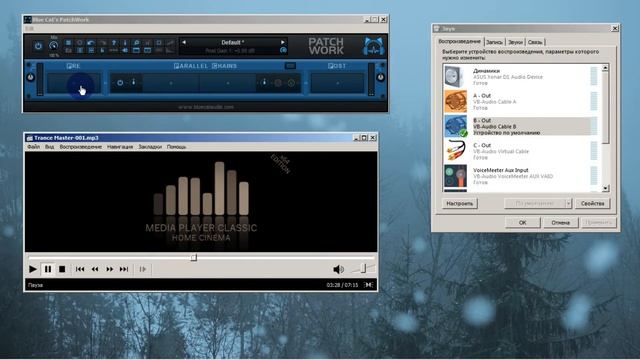
Task: Select the Динамики ASUS Xonar device
Action: click(521, 77)
